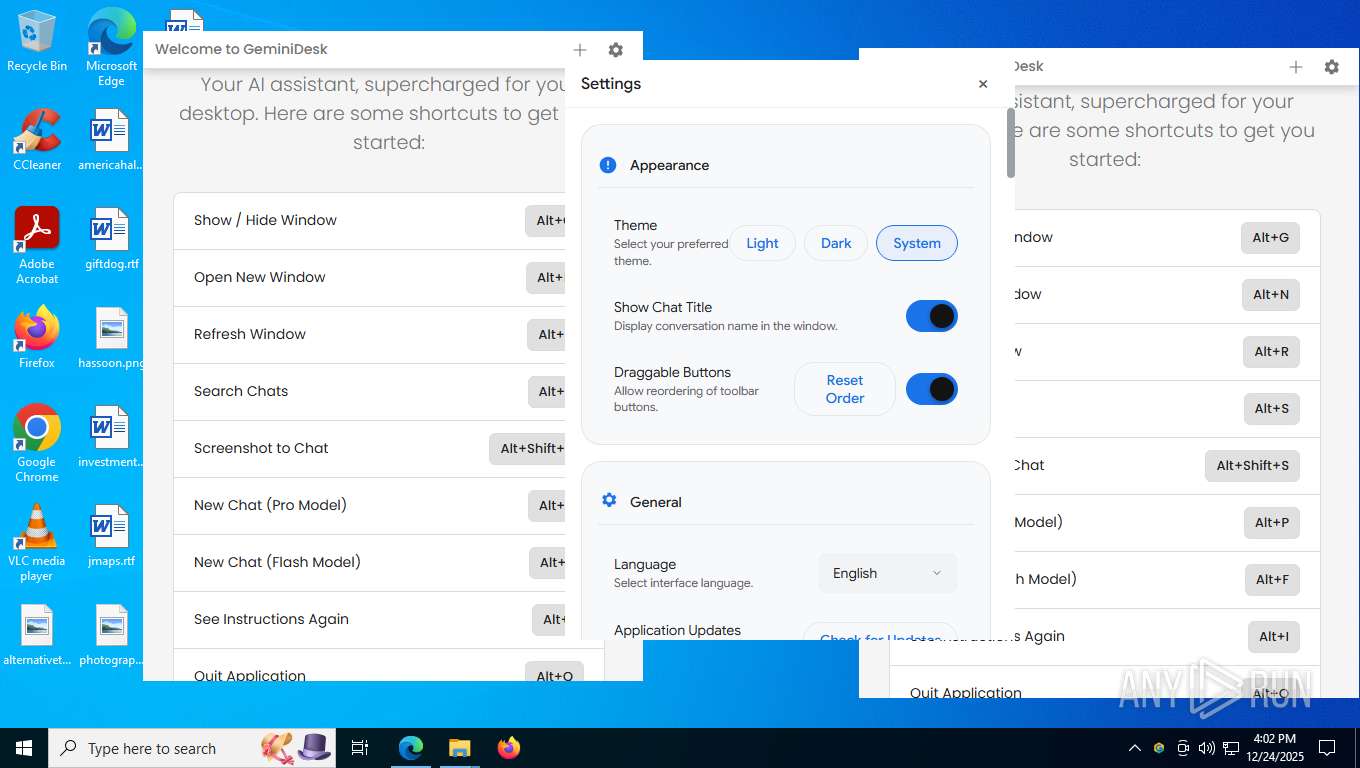Click 'New Chat (Flash Model)' in left window
Screen dimensions: 1360x768
point(369,563)
